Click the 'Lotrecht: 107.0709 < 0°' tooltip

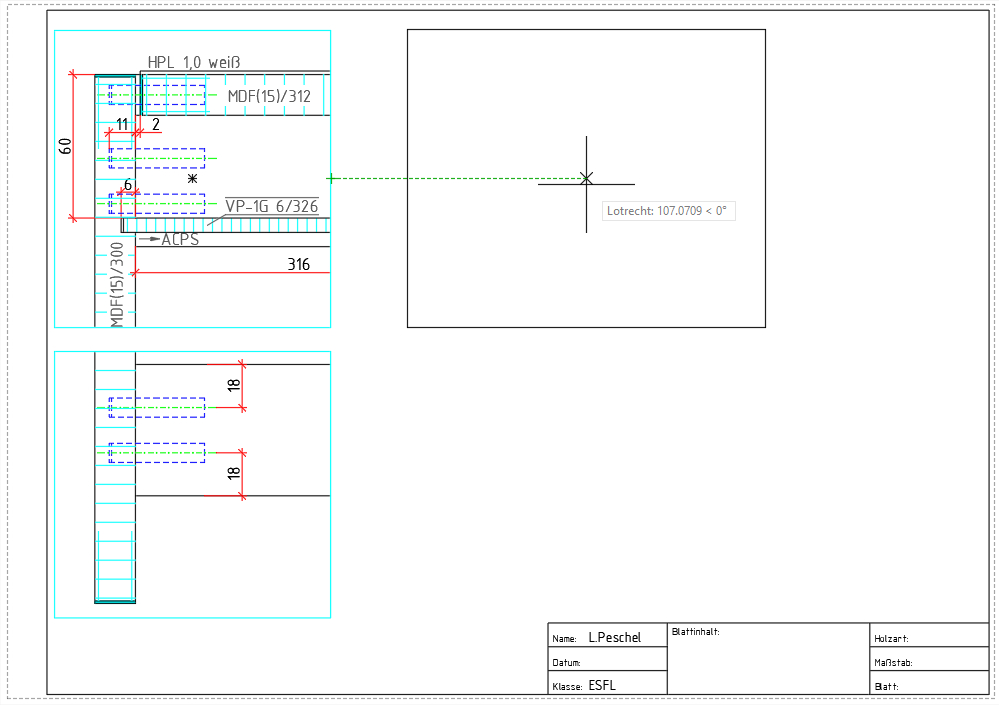pos(668,211)
